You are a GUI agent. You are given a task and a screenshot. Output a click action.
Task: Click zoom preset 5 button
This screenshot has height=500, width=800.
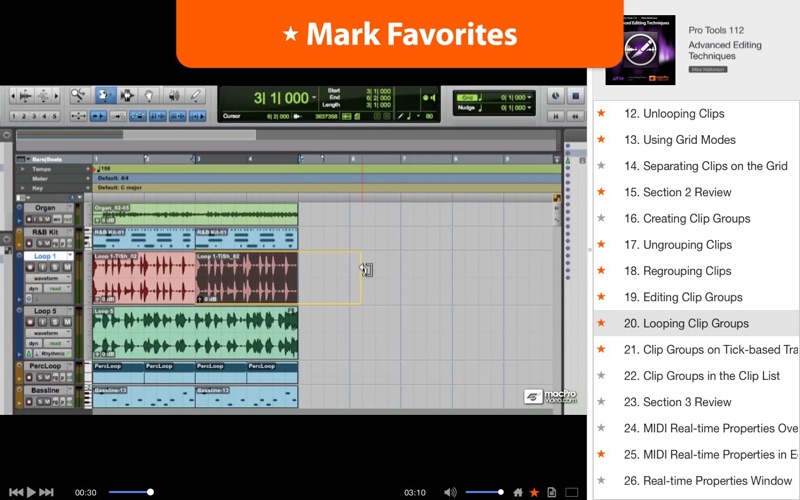(x=54, y=116)
